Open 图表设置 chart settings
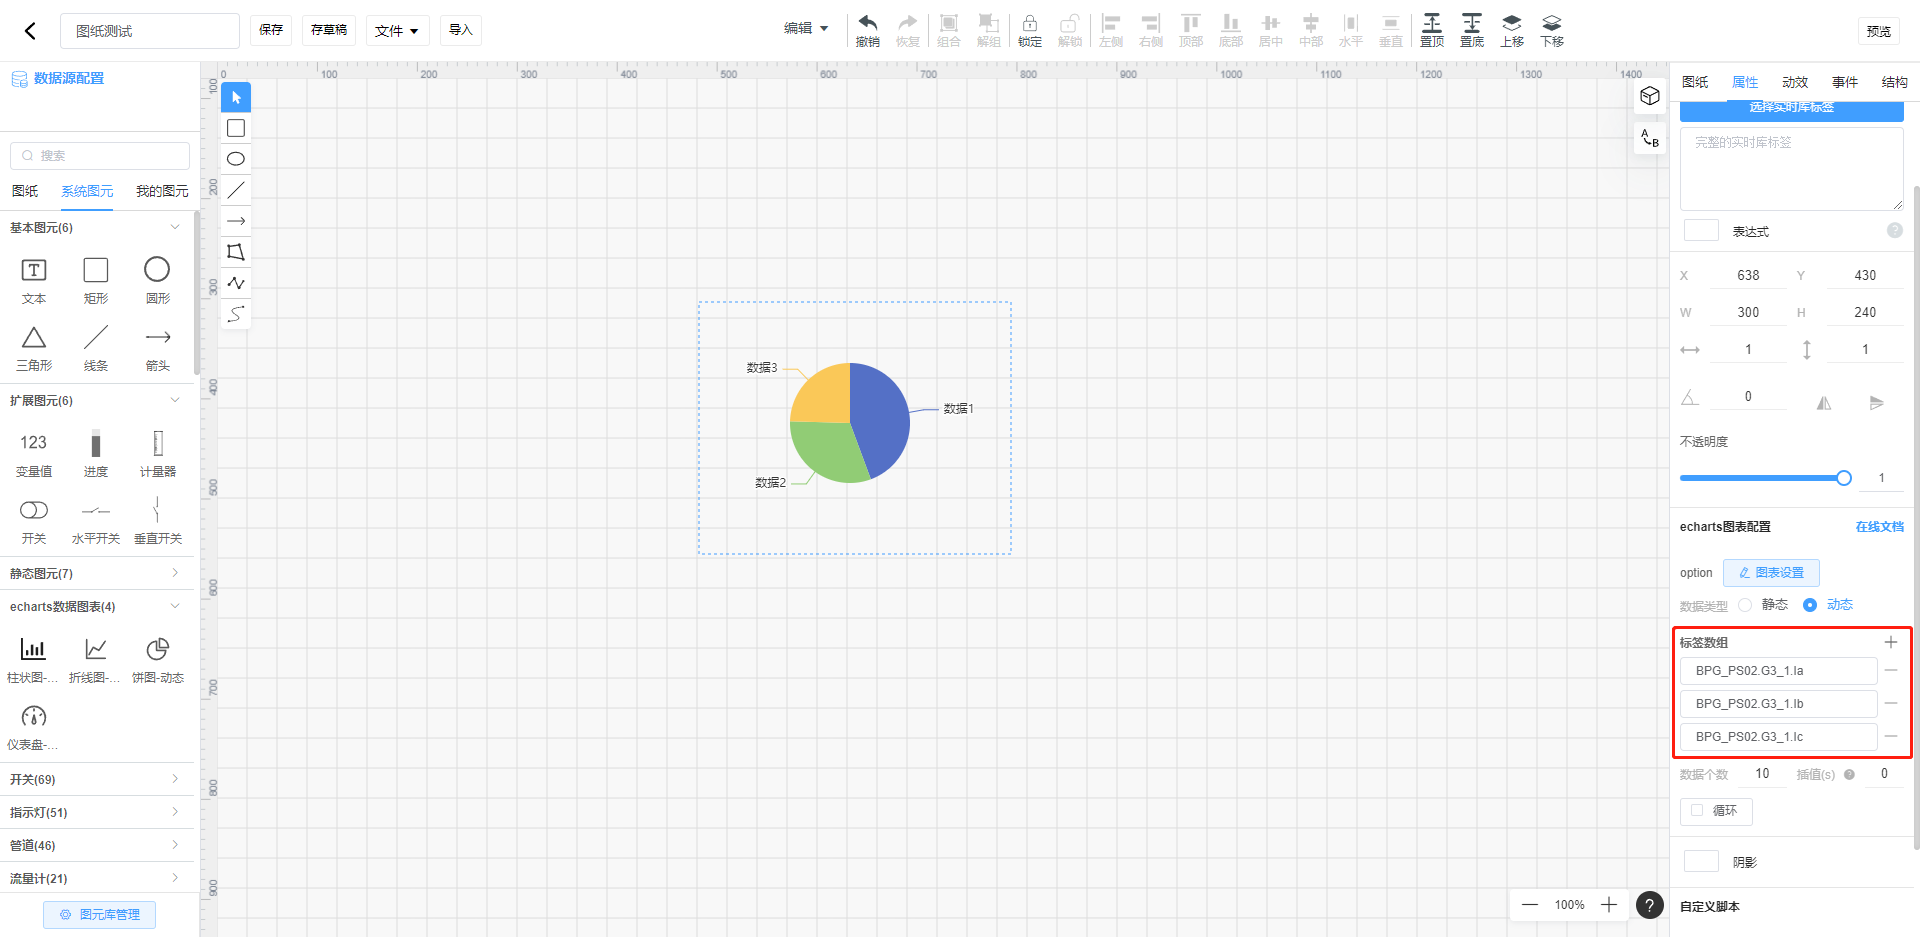1920x937 pixels. coord(1771,572)
